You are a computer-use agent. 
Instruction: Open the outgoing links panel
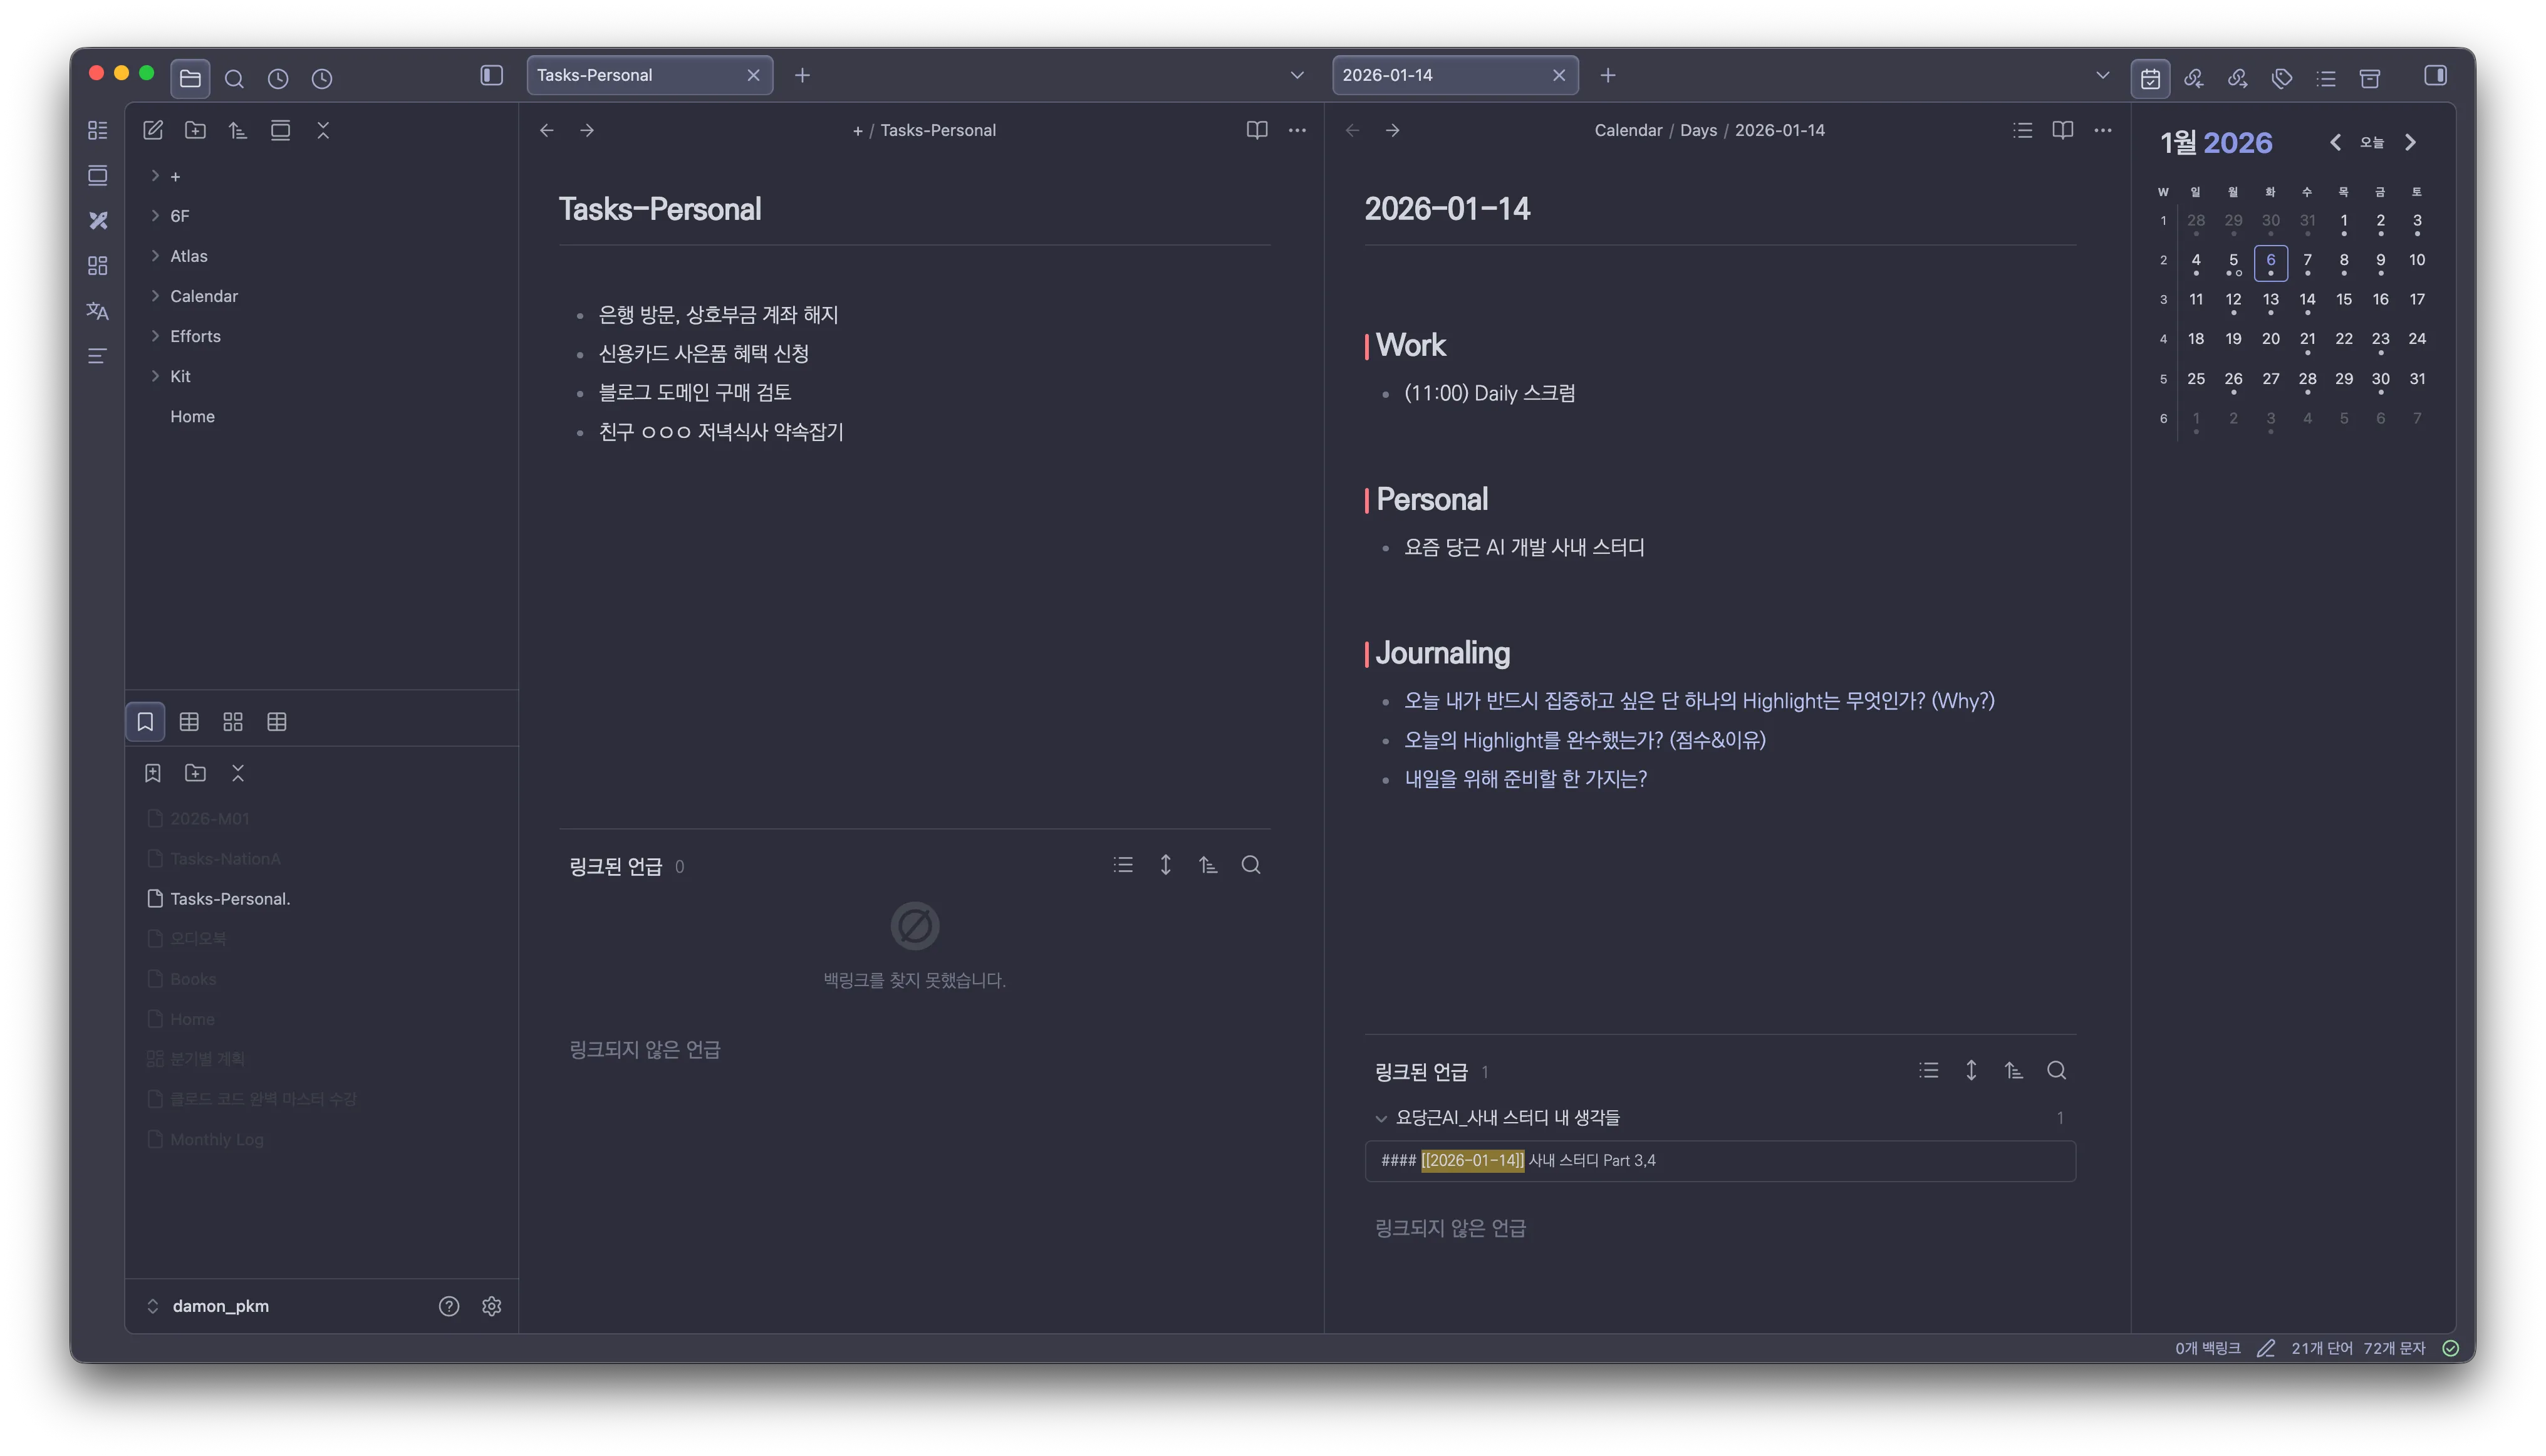pos(2237,79)
